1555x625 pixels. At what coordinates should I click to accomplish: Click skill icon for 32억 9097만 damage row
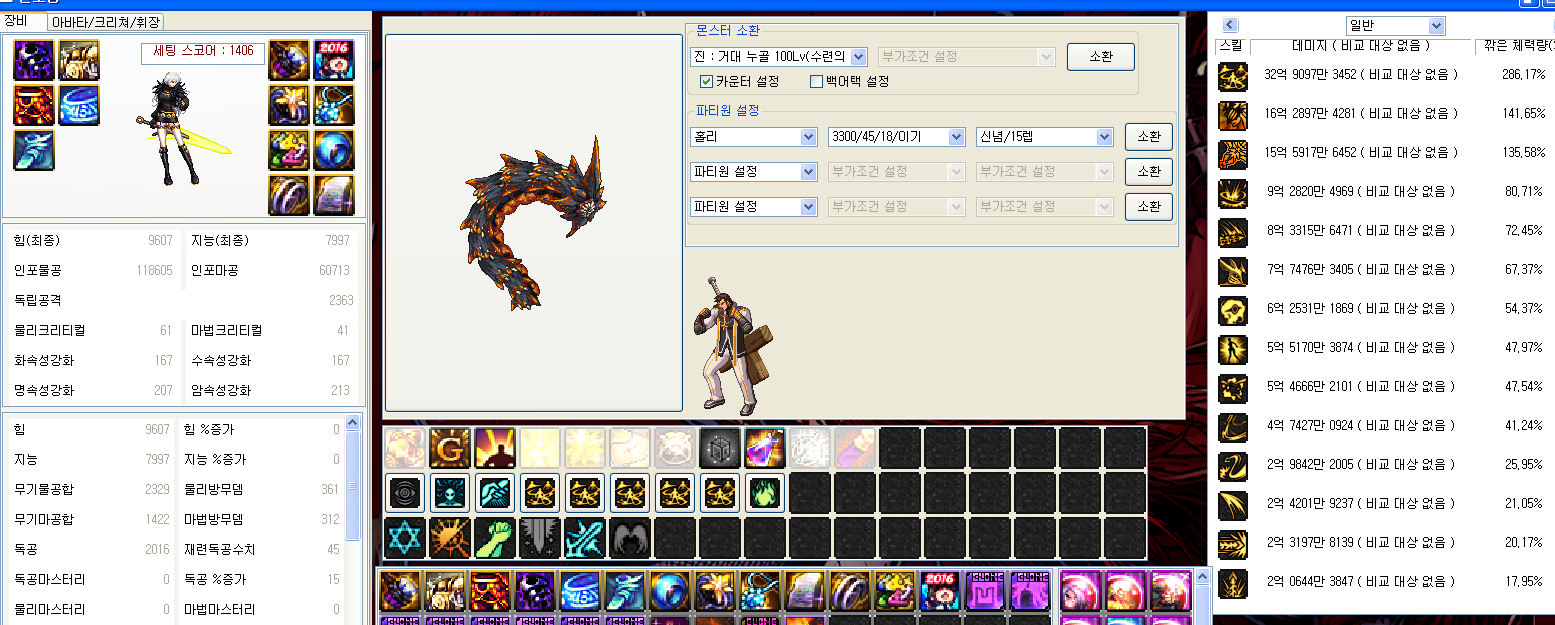click(x=1232, y=76)
